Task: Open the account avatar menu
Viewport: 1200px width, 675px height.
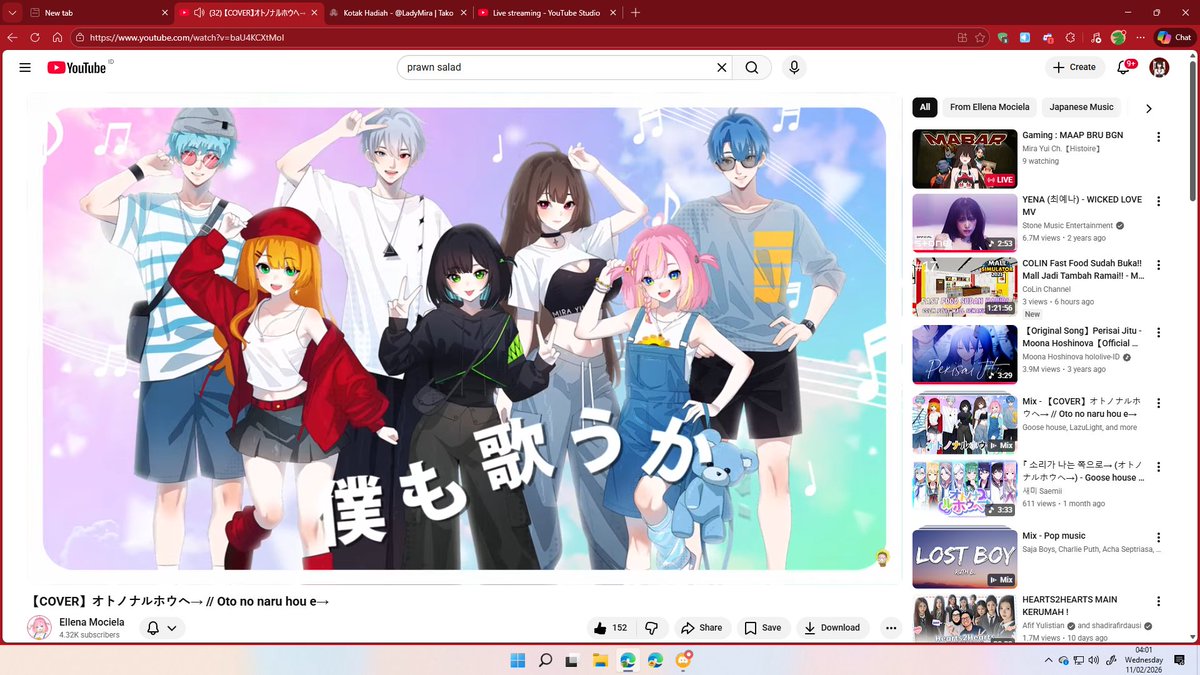Action: point(1159,67)
